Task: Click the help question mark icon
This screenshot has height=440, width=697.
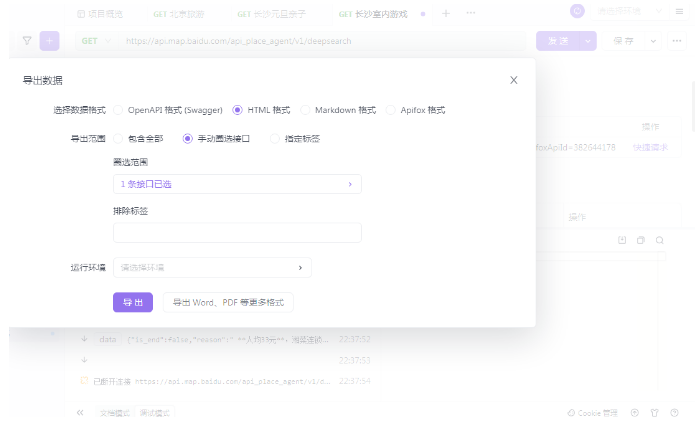Action: pos(674,412)
